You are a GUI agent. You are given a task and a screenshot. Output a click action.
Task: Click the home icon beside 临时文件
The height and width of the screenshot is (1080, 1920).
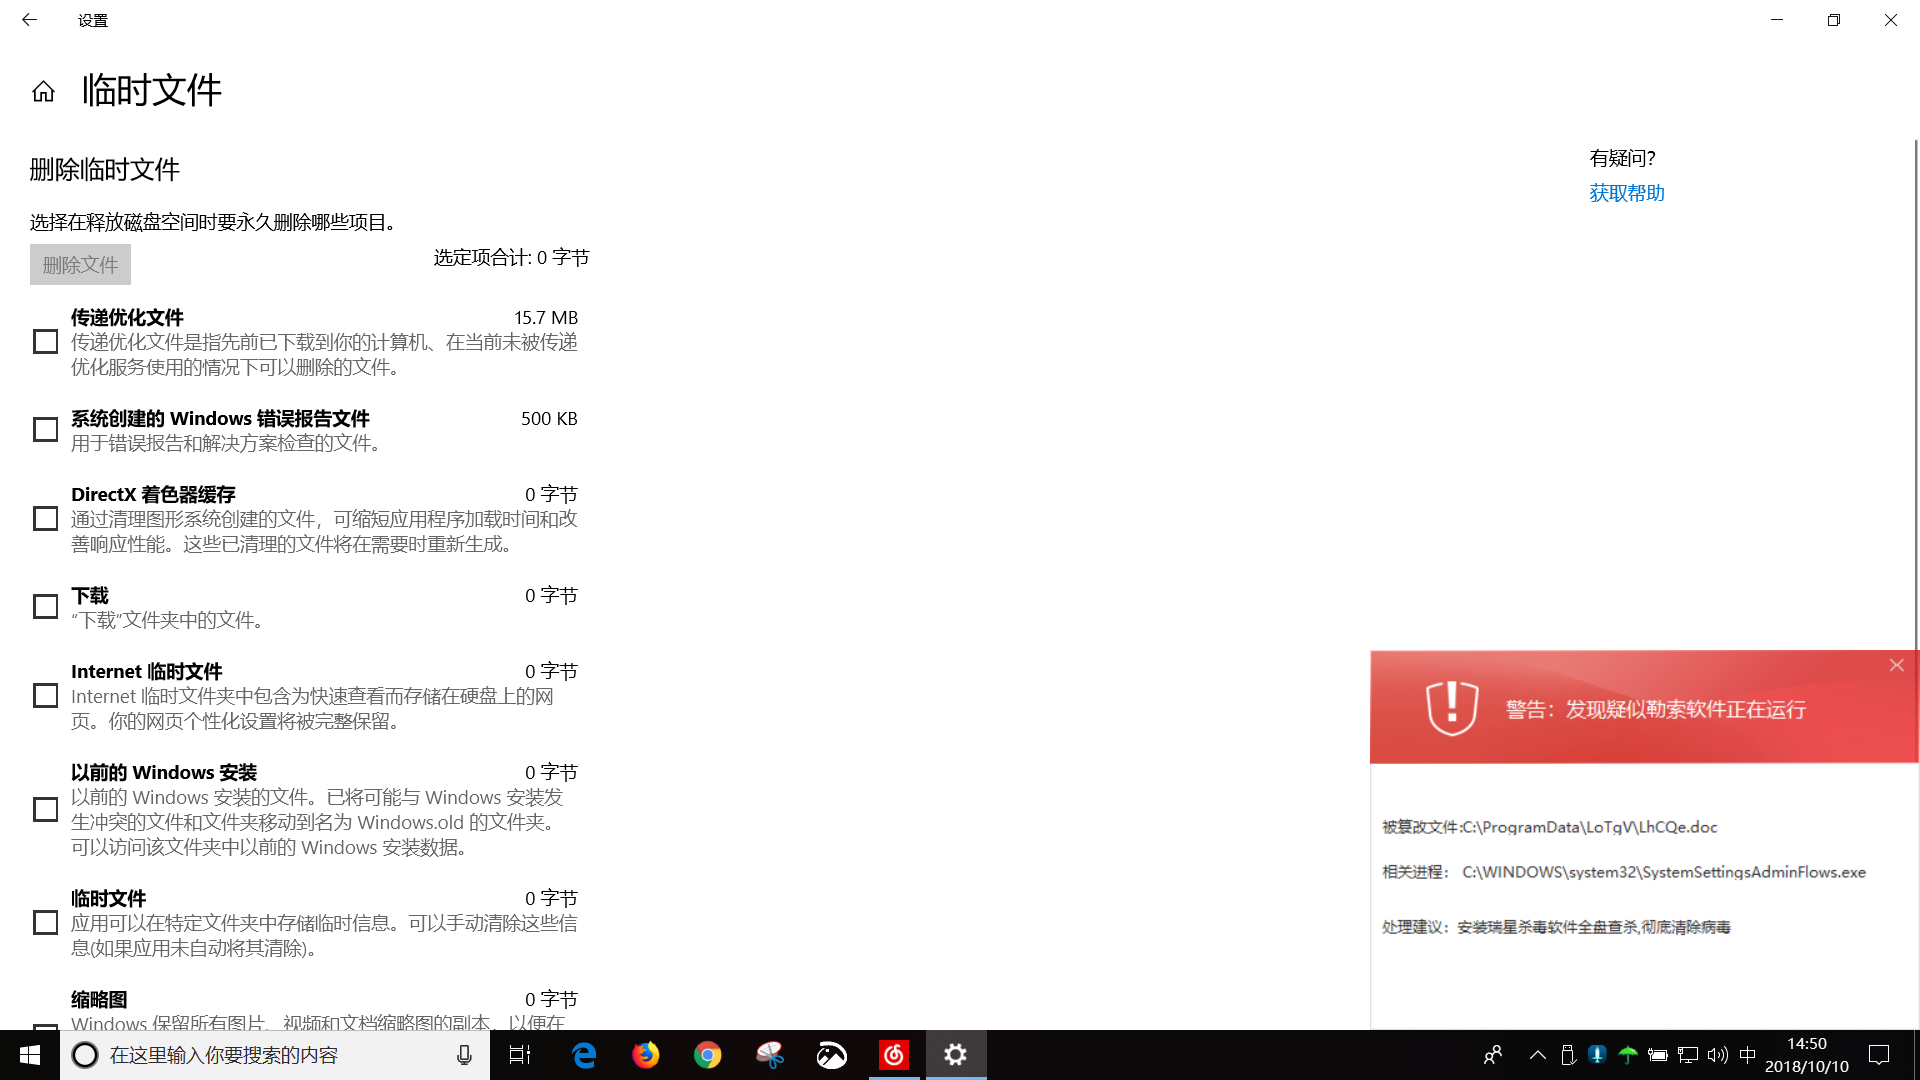click(43, 92)
